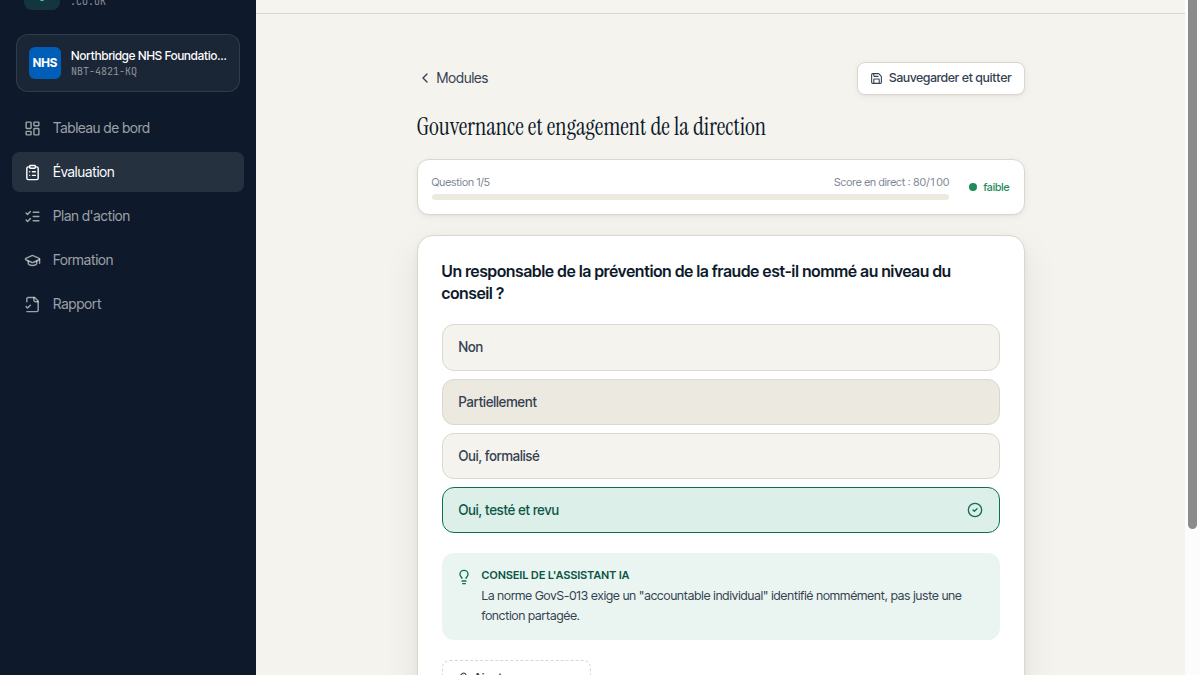The image size is (1200, 675).
Task: Click the Évaluation clipboard icon
Action: point(33,172)
